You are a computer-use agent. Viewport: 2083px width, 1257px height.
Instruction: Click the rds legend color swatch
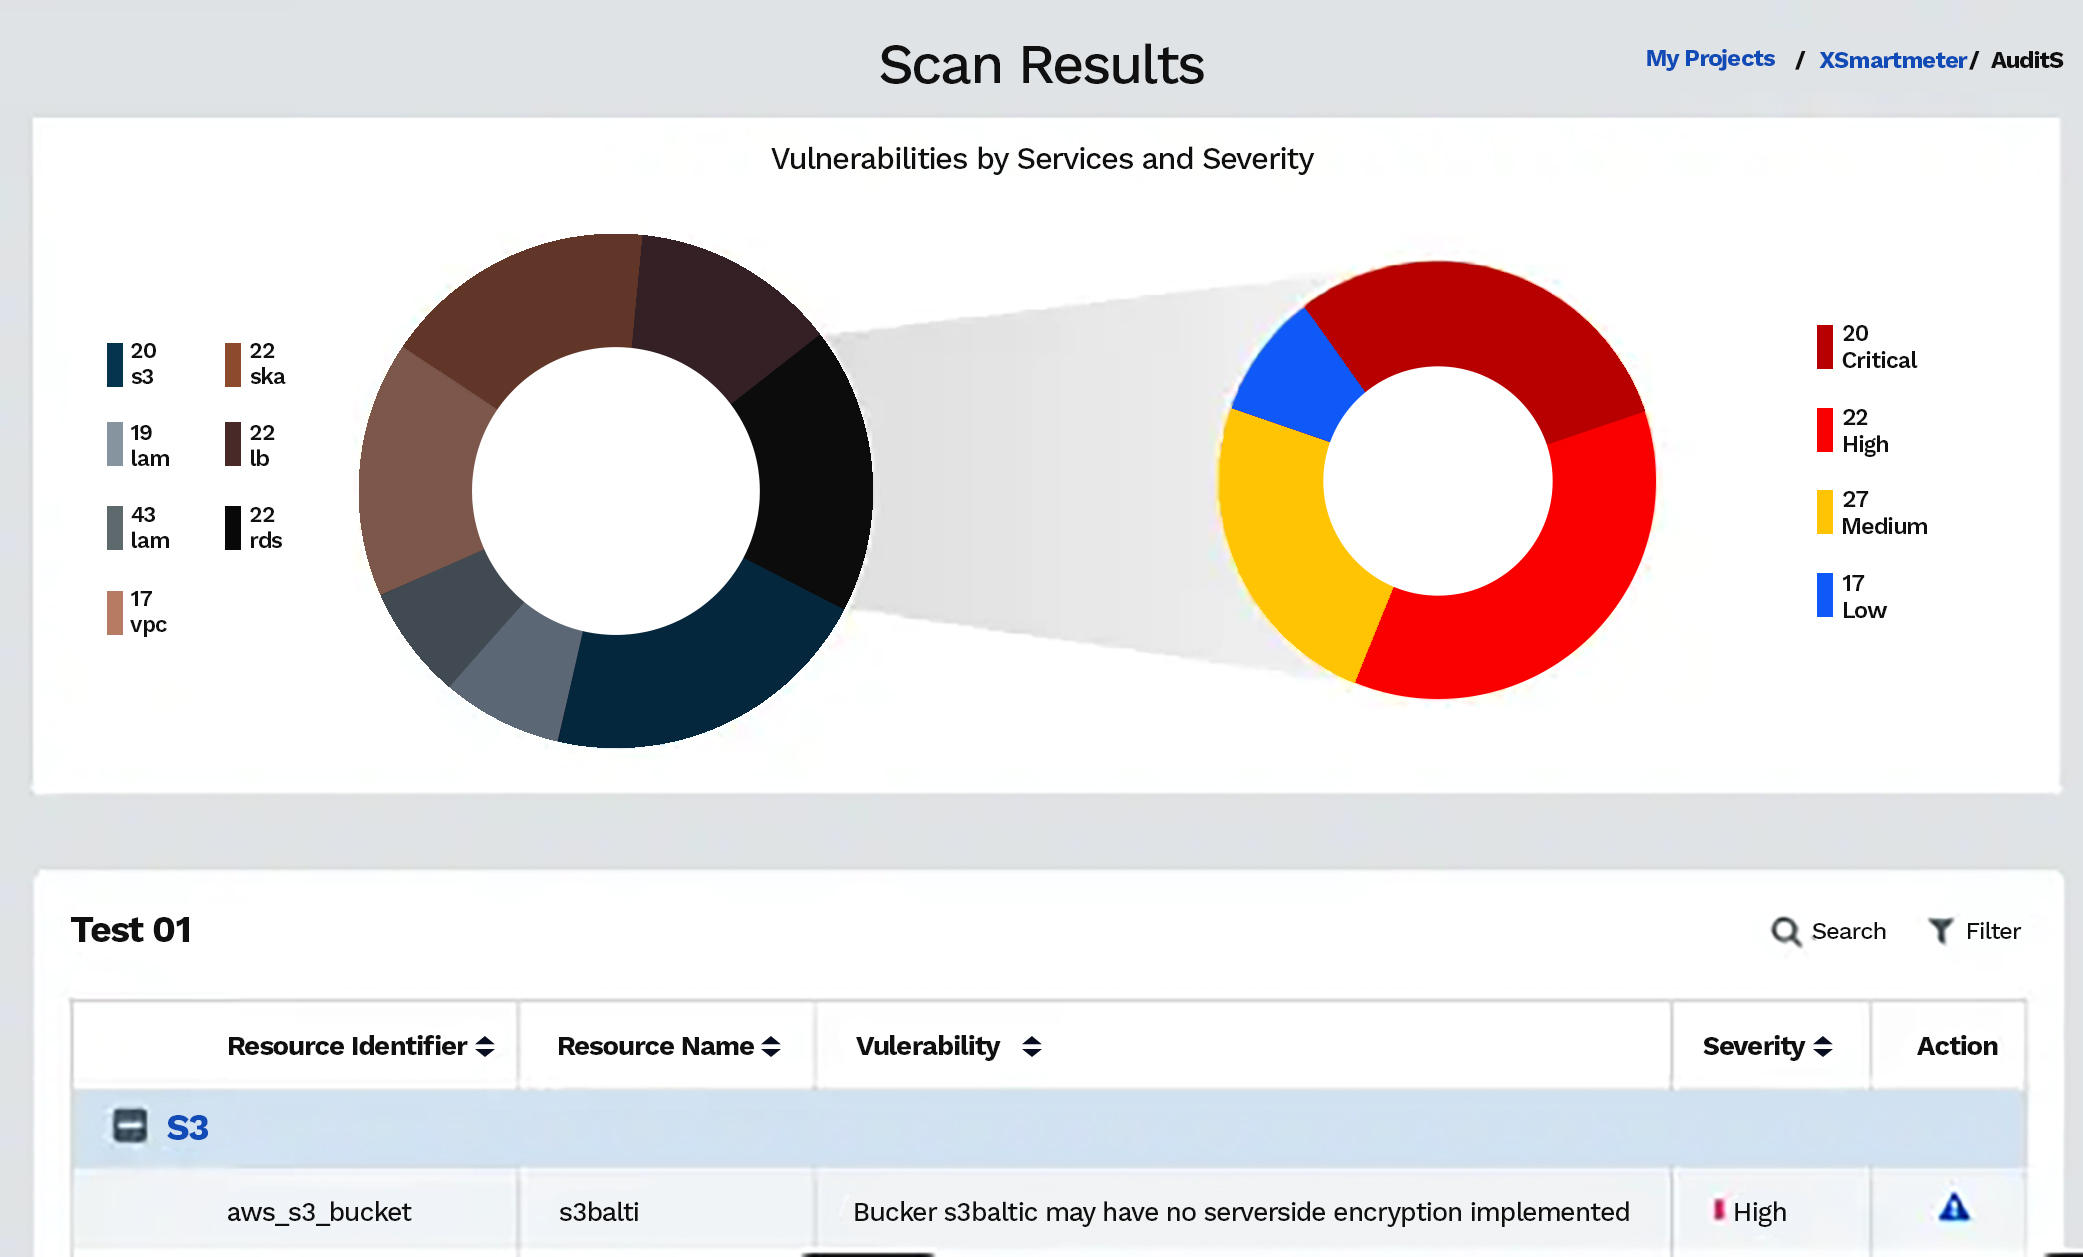coord(233,528)
